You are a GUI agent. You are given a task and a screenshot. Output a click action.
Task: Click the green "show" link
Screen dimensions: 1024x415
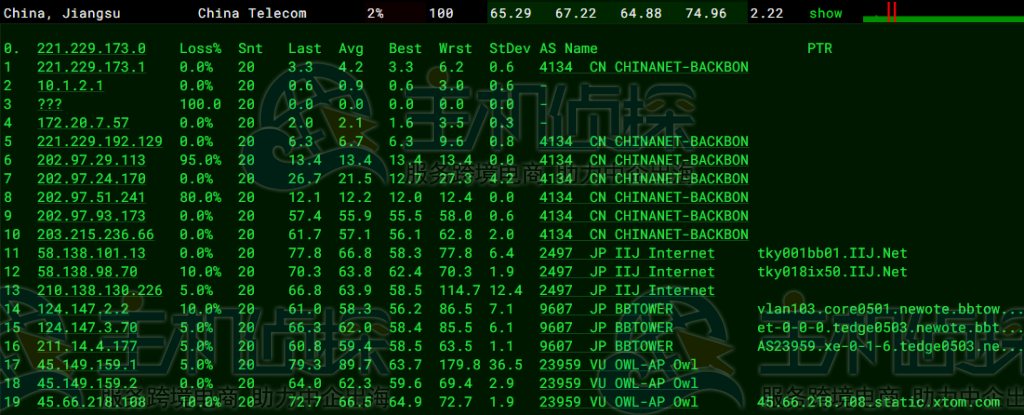click(825, 14)
